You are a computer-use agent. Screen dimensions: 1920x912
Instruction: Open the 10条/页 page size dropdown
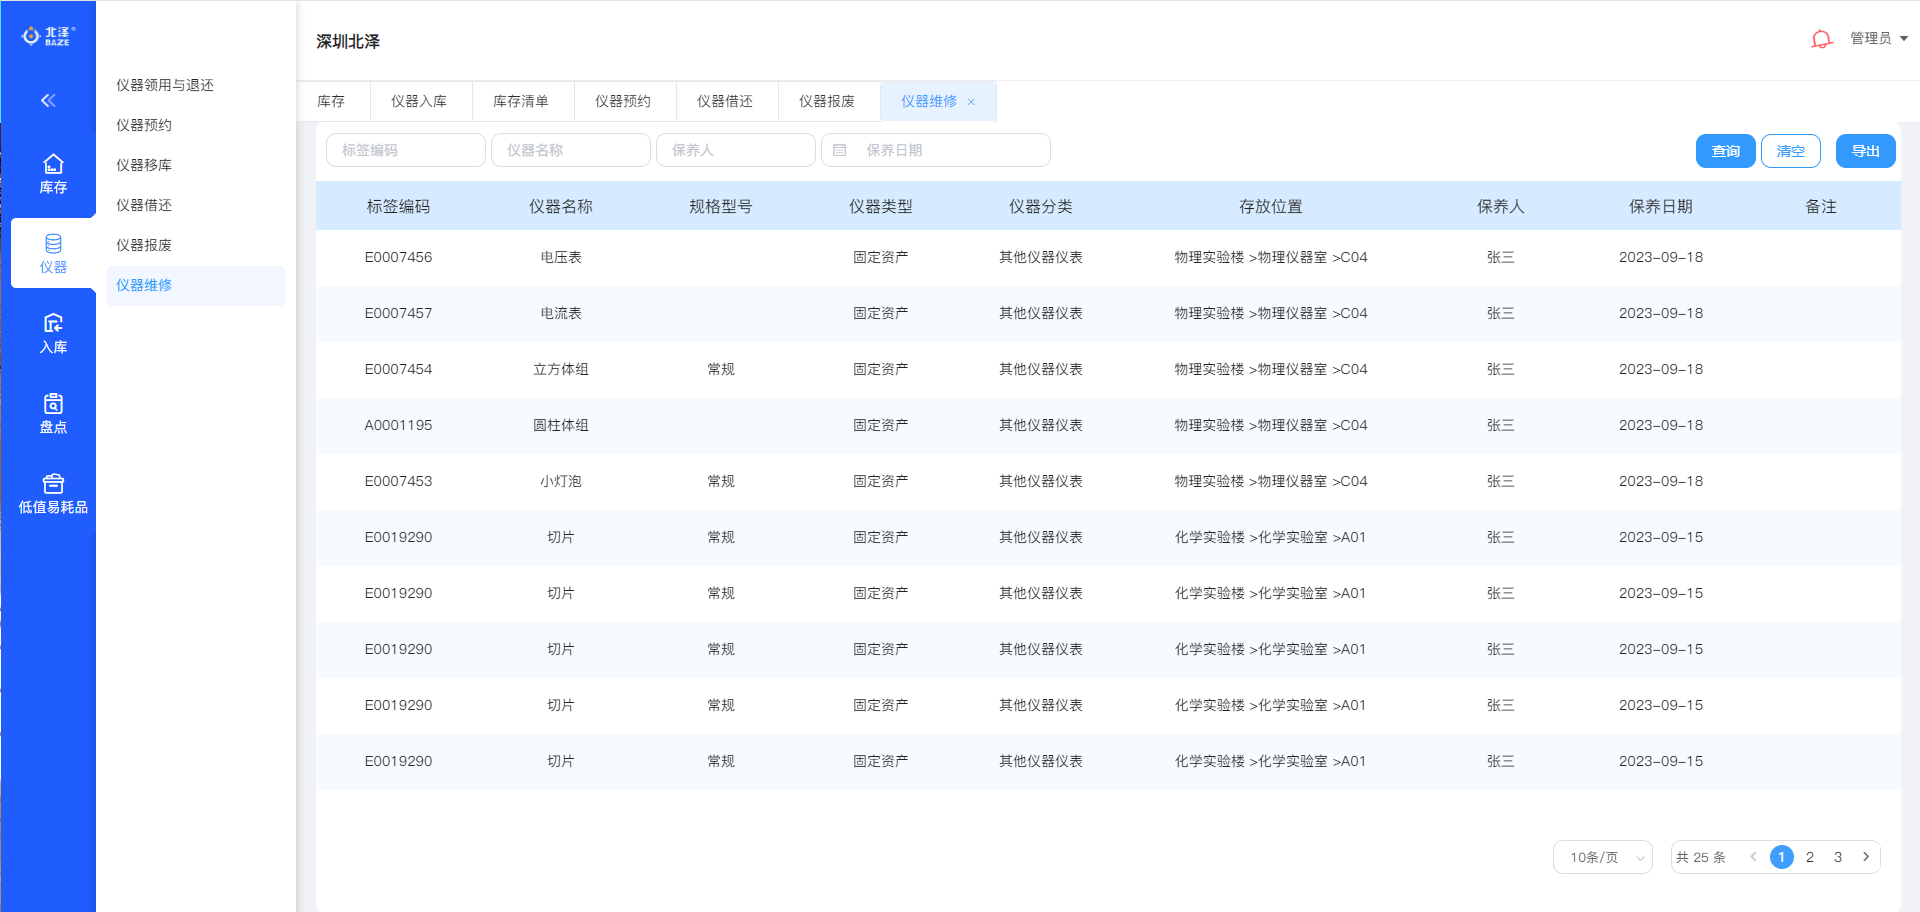1602,857
